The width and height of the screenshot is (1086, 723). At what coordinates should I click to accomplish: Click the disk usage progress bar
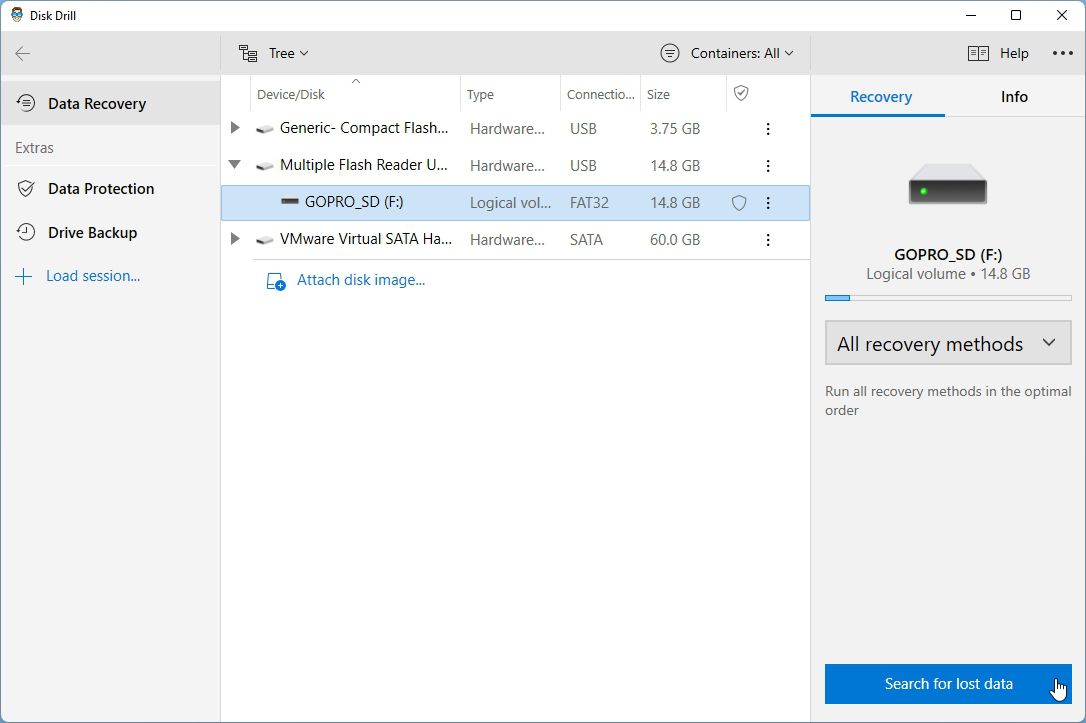coord(947,298)
